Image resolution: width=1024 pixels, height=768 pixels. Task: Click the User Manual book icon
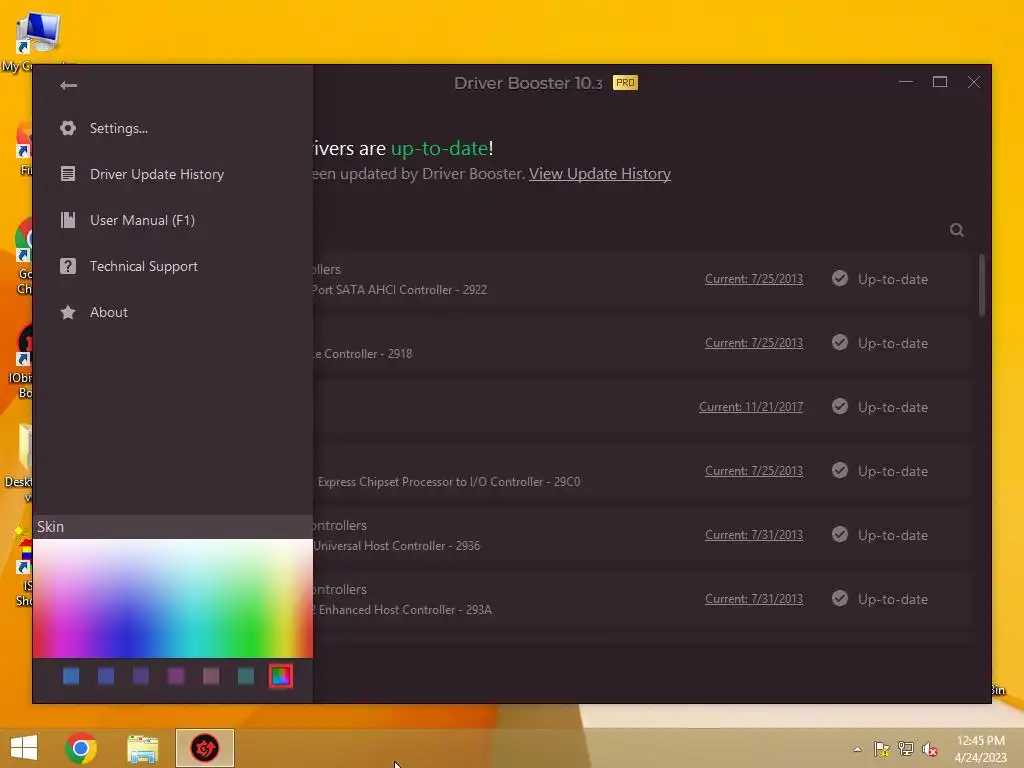click(68, 220)
